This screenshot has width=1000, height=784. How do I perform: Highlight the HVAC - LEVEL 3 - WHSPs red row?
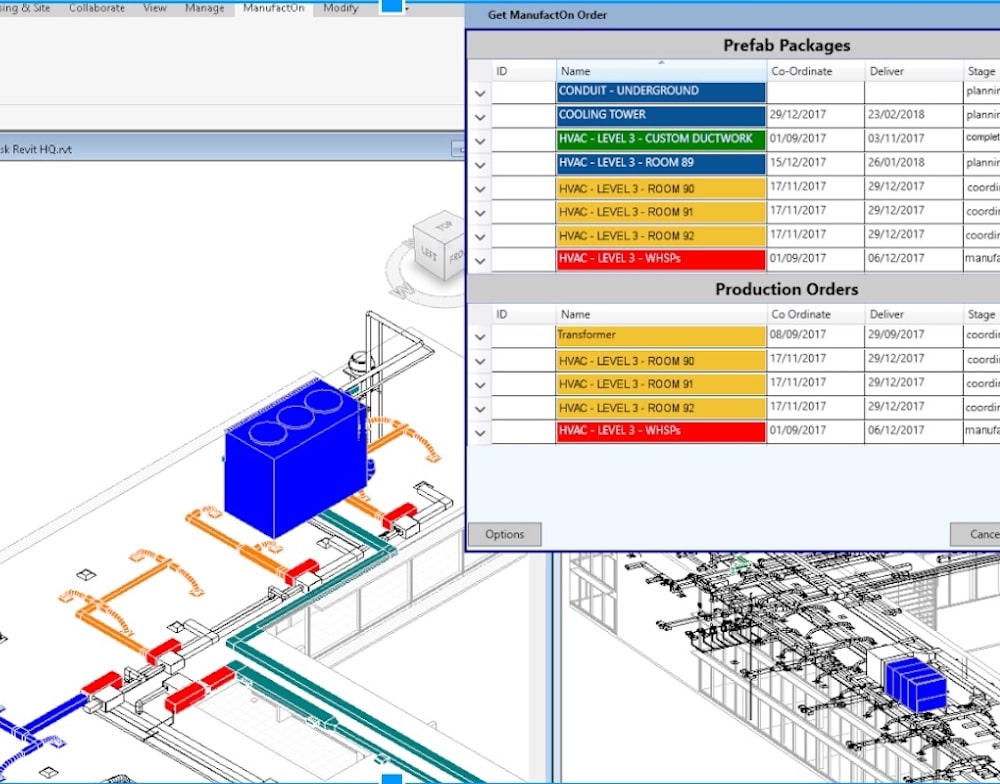(x=660, y=258)
